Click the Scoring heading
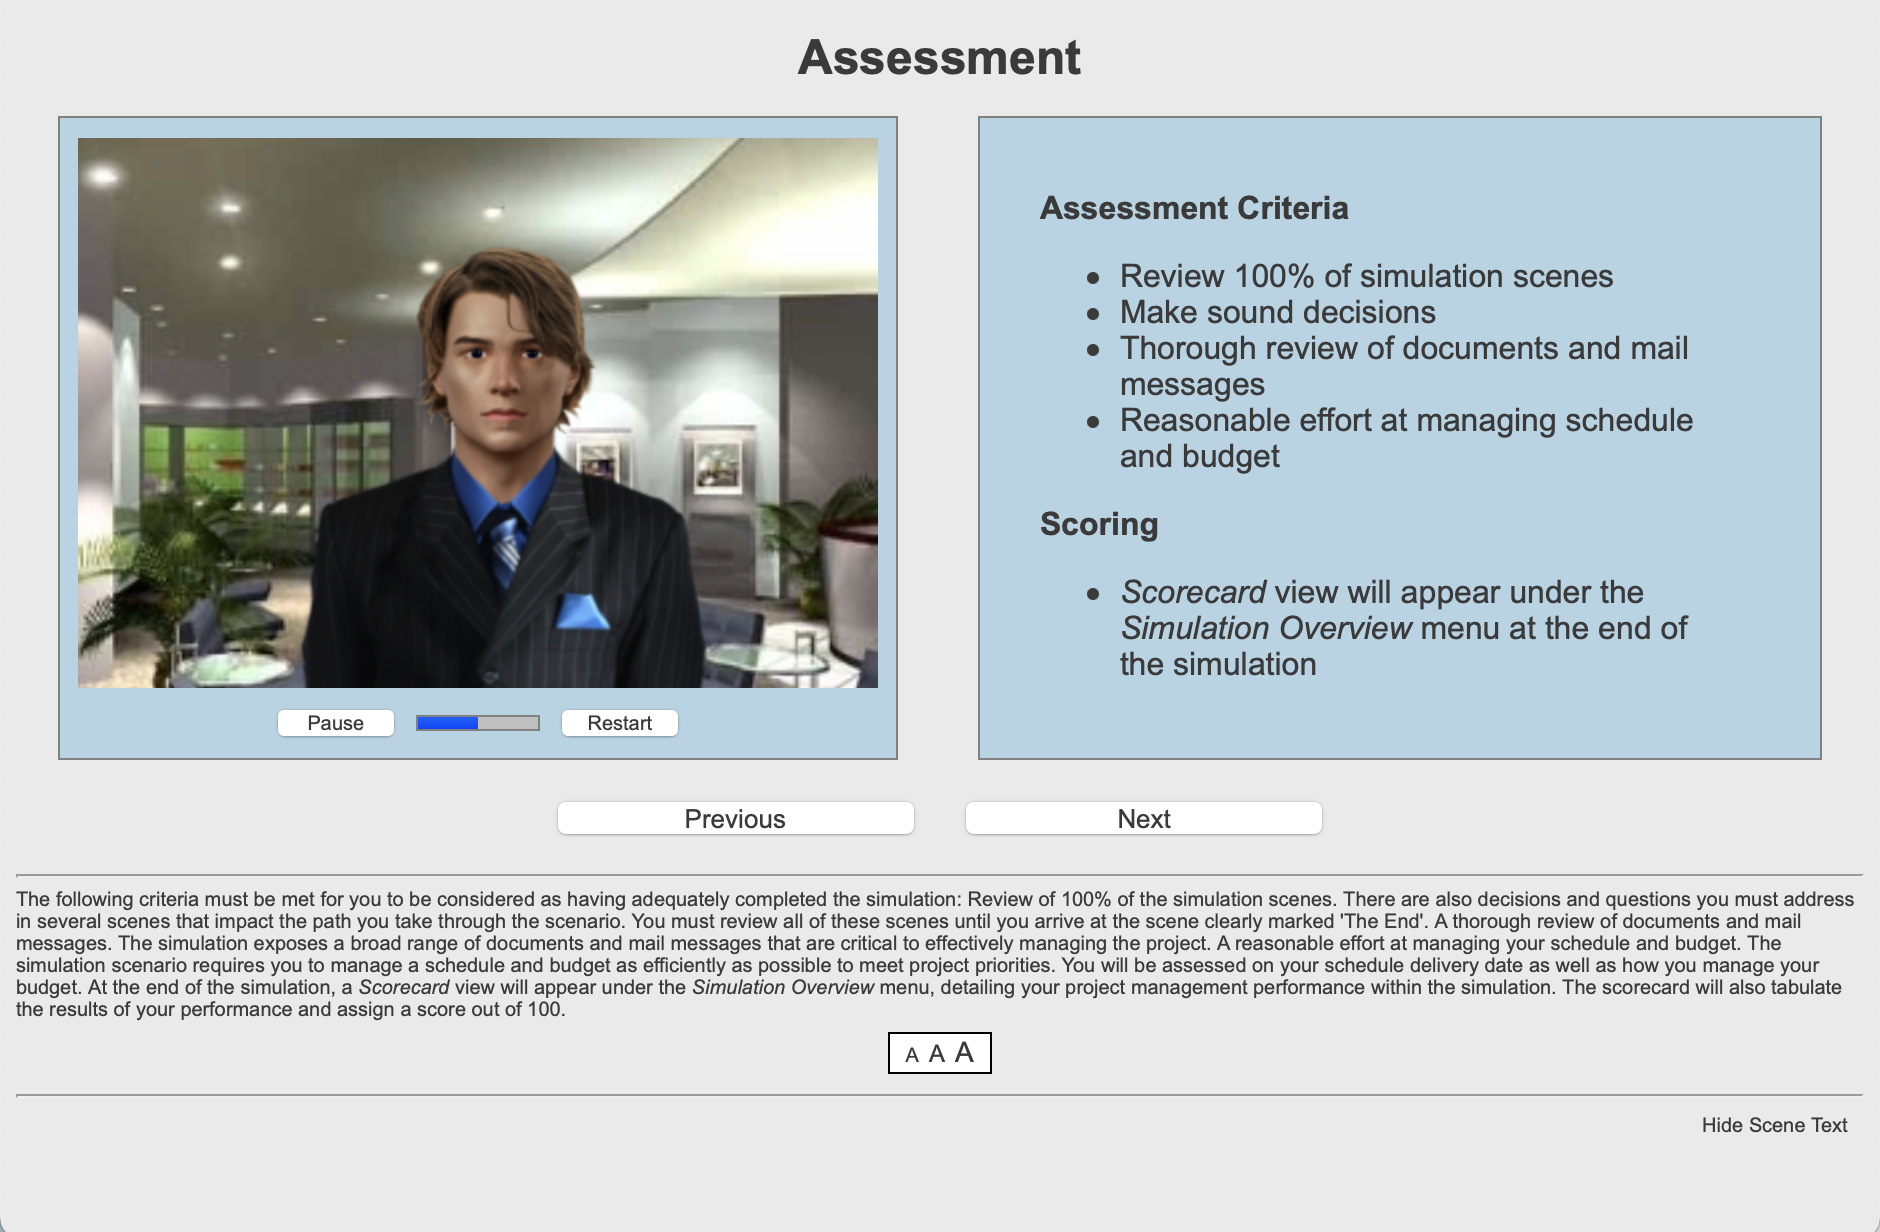The height and width of the screenshot is (1232, 1880). tap(1099, 524)
